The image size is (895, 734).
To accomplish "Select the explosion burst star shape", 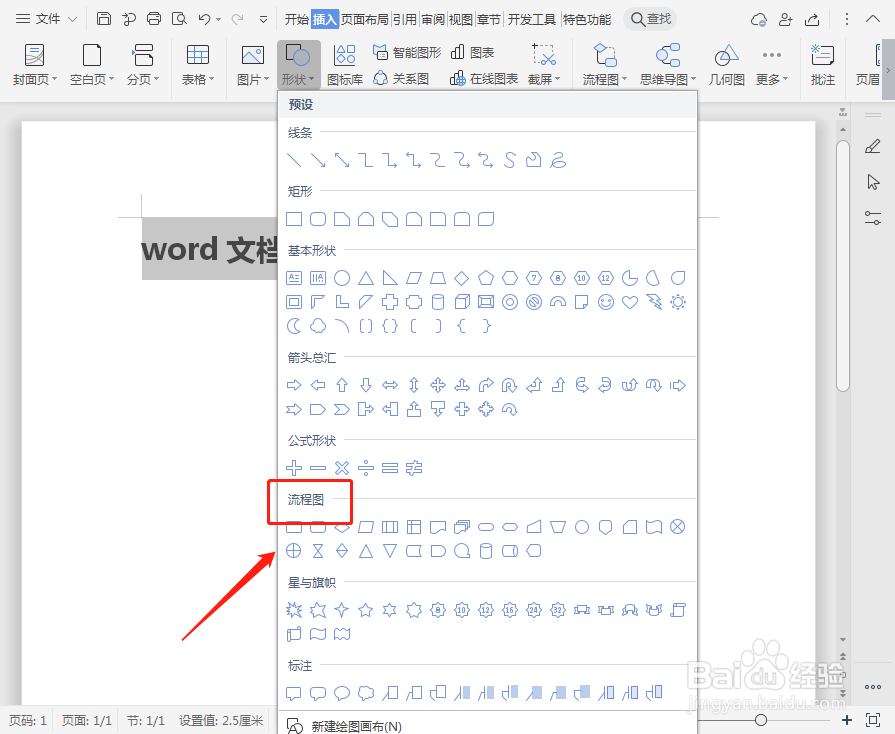I will [294, 610].
